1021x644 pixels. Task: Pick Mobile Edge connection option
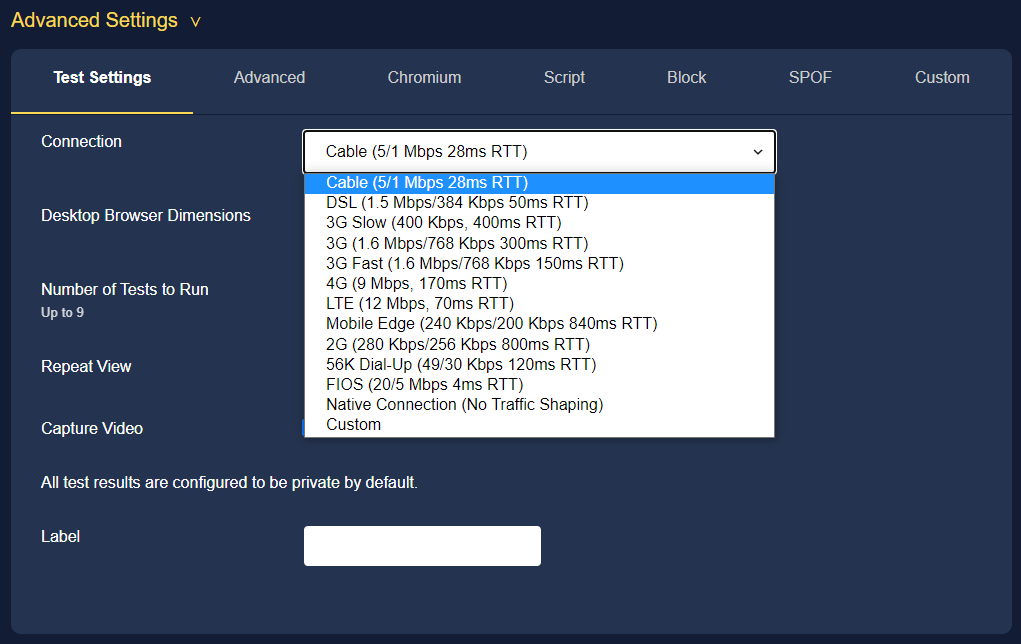(491, 323)
